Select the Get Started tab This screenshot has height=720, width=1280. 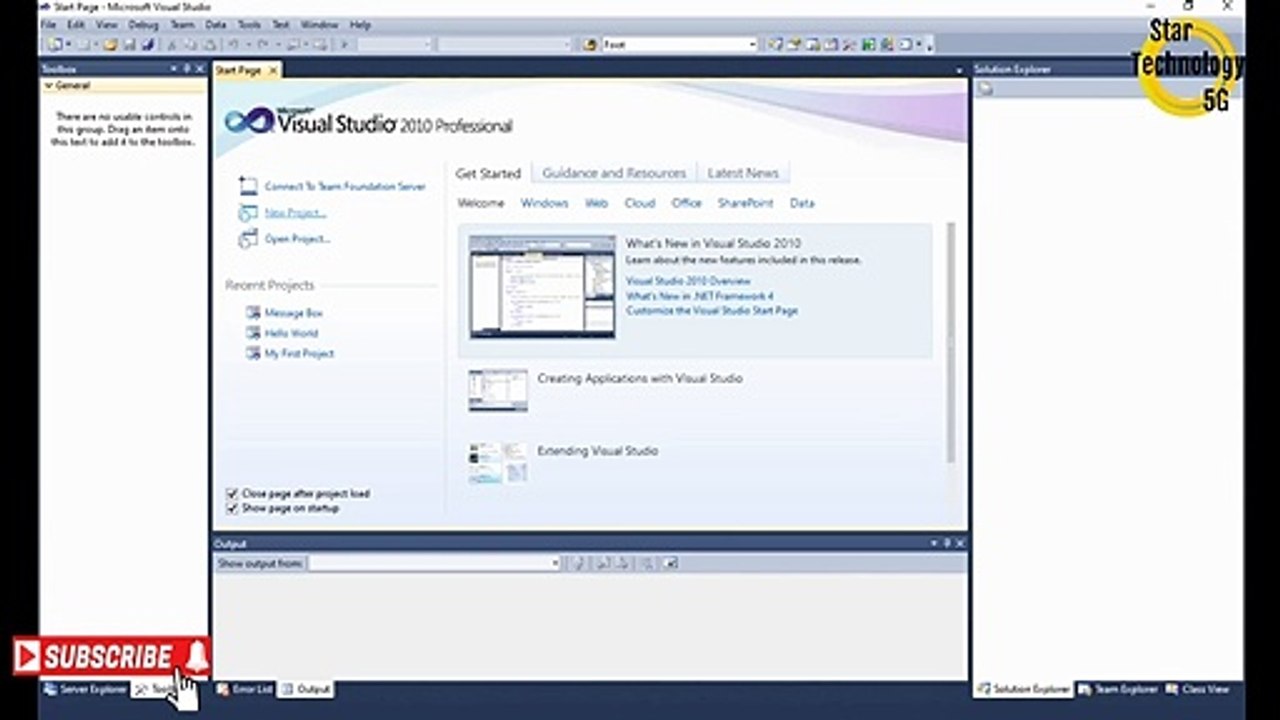click(x=488, y=173)
